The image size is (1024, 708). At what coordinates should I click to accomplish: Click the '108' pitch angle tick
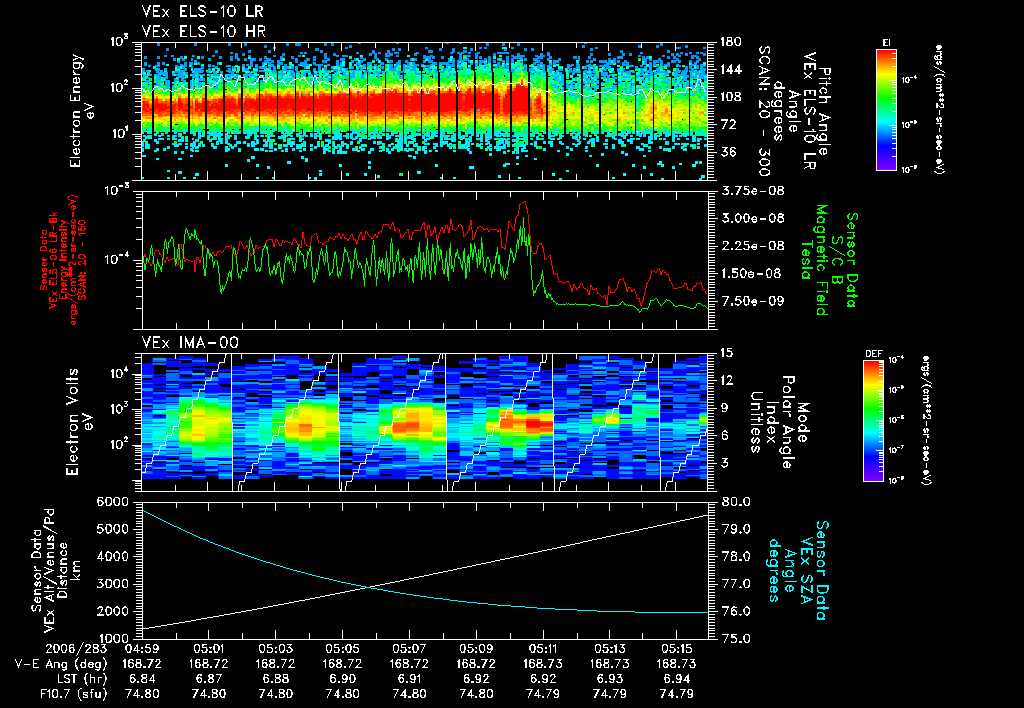click(730, 97)
